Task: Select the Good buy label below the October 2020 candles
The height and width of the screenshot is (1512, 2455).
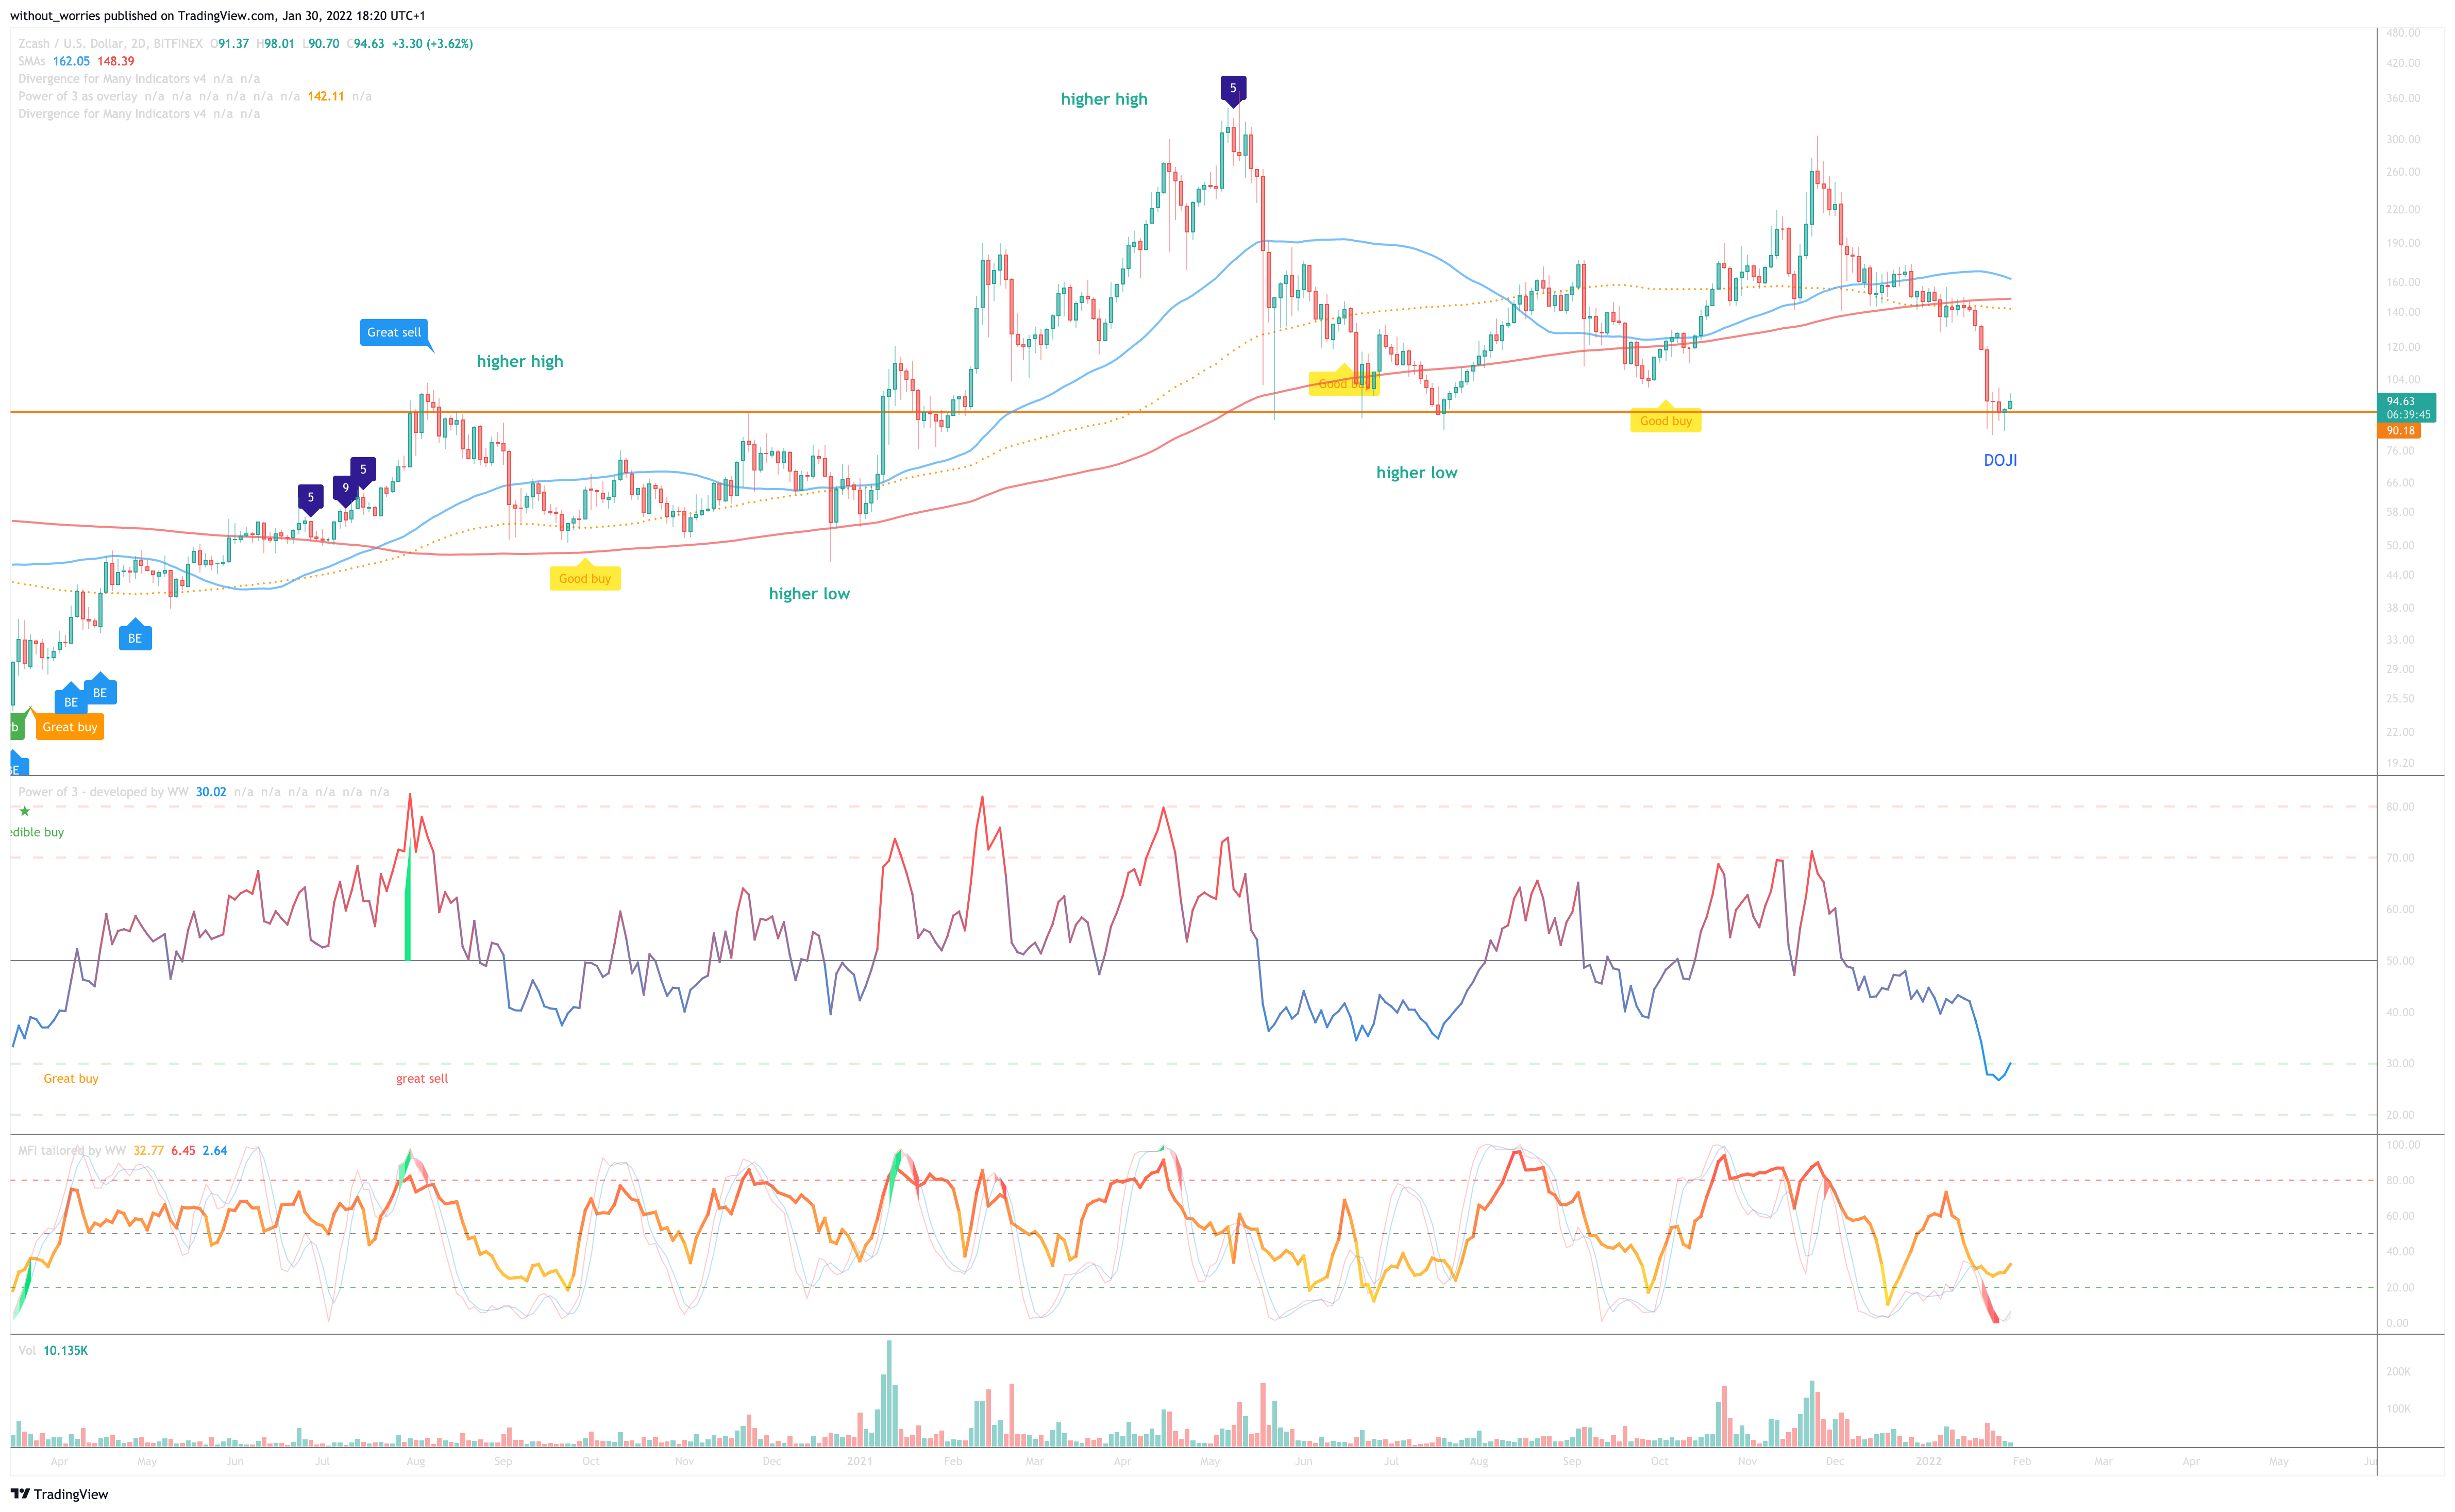Action: pyautogui.click(x=585, y=579)
